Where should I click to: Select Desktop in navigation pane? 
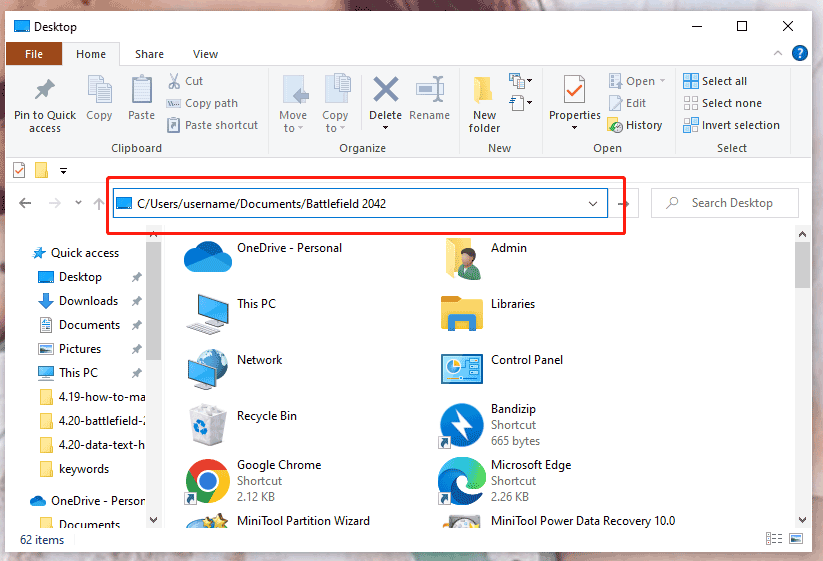(x=69, y=277)
